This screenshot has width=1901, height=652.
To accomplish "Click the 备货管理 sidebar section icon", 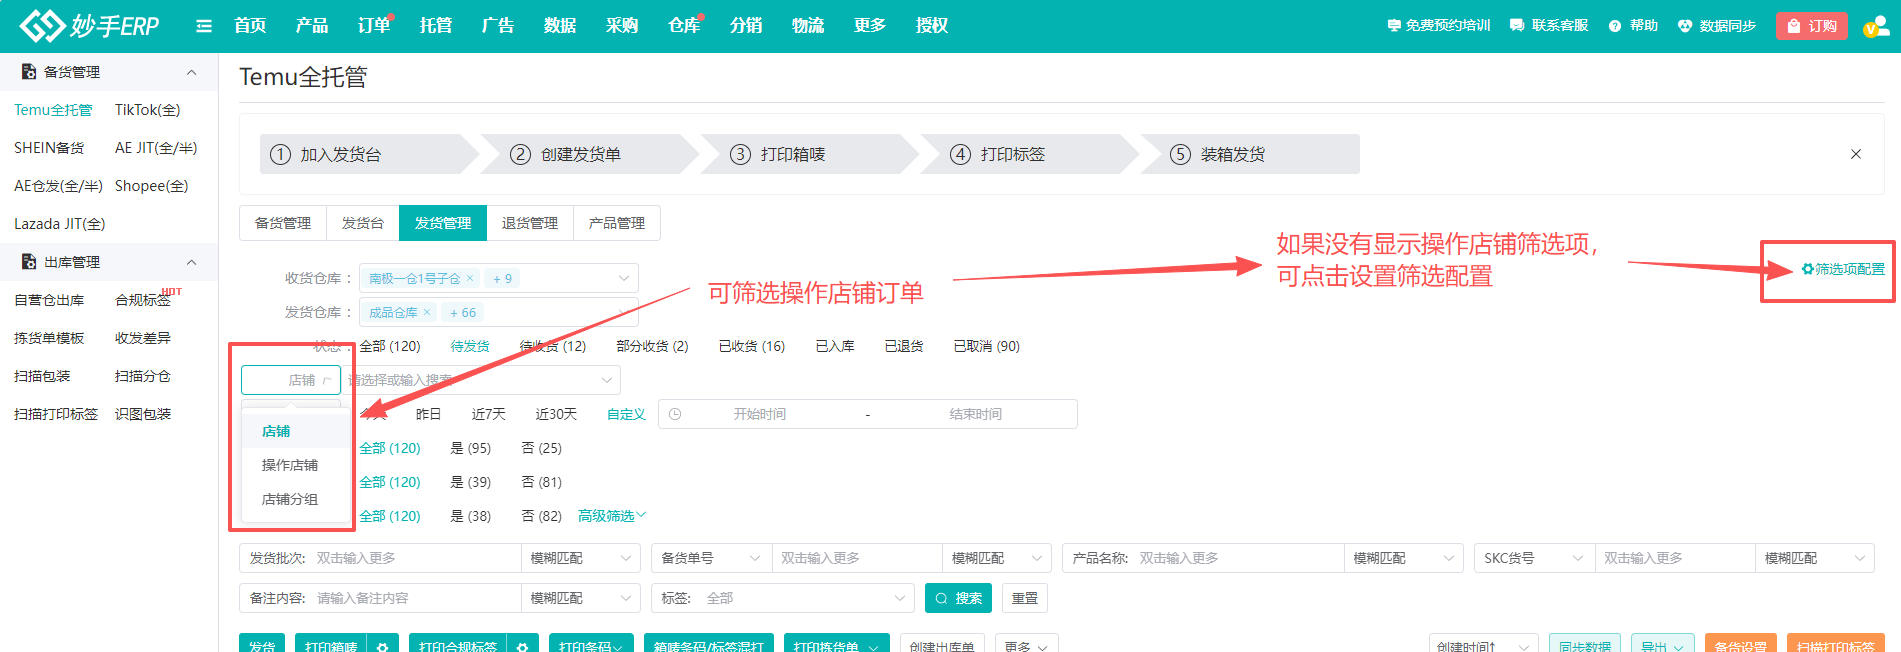I will click(x=29, y=72).
